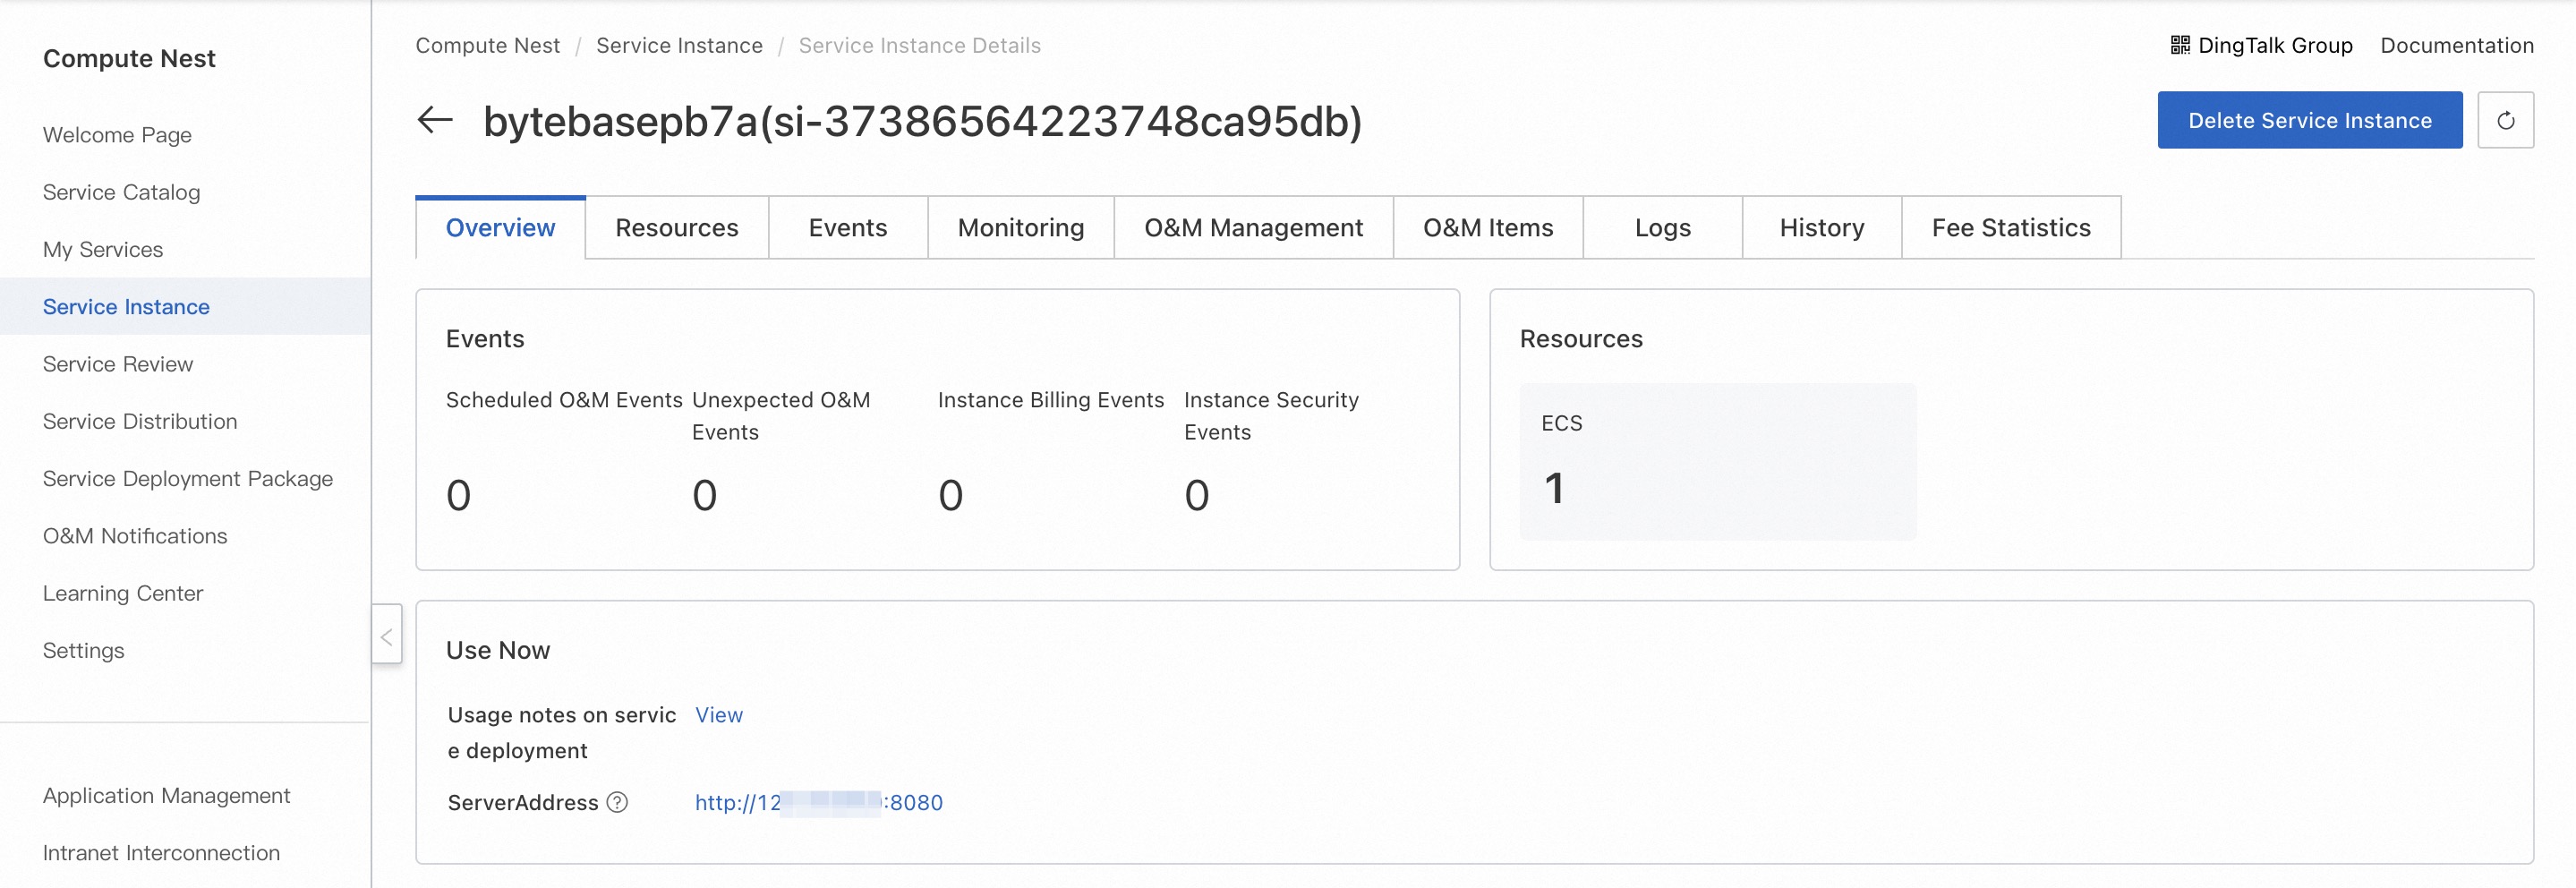Open Service Catalog in the sidebar
The height and width of the screenshot is (888, 2576).
point(121,192)
